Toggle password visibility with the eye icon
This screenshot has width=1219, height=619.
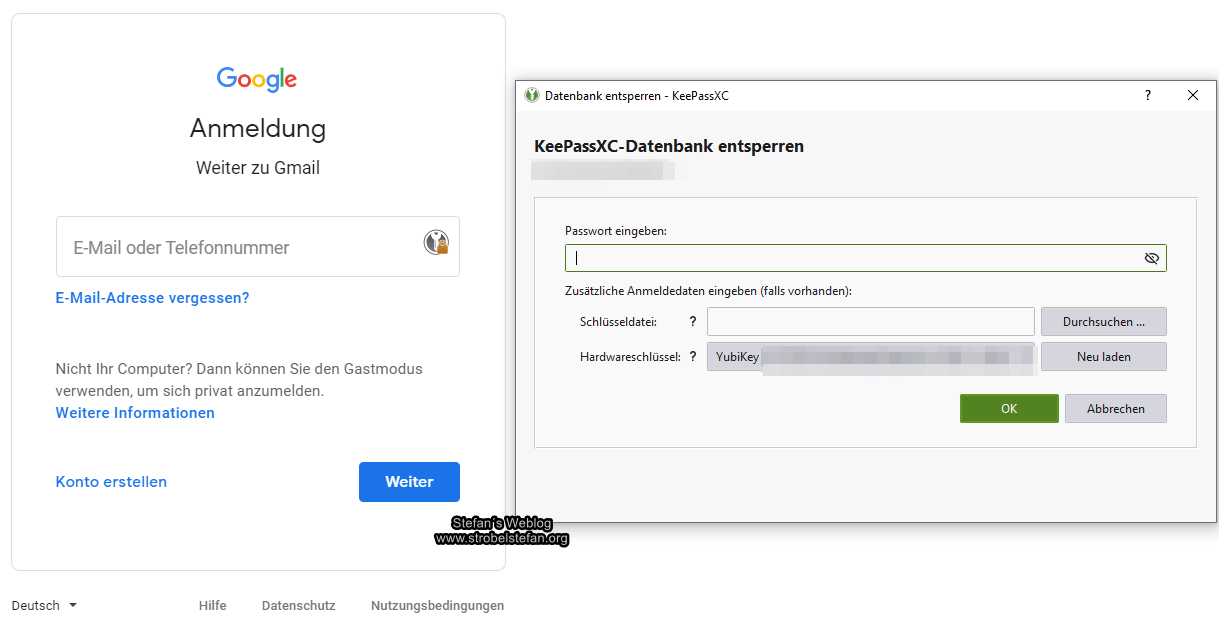1151,257
